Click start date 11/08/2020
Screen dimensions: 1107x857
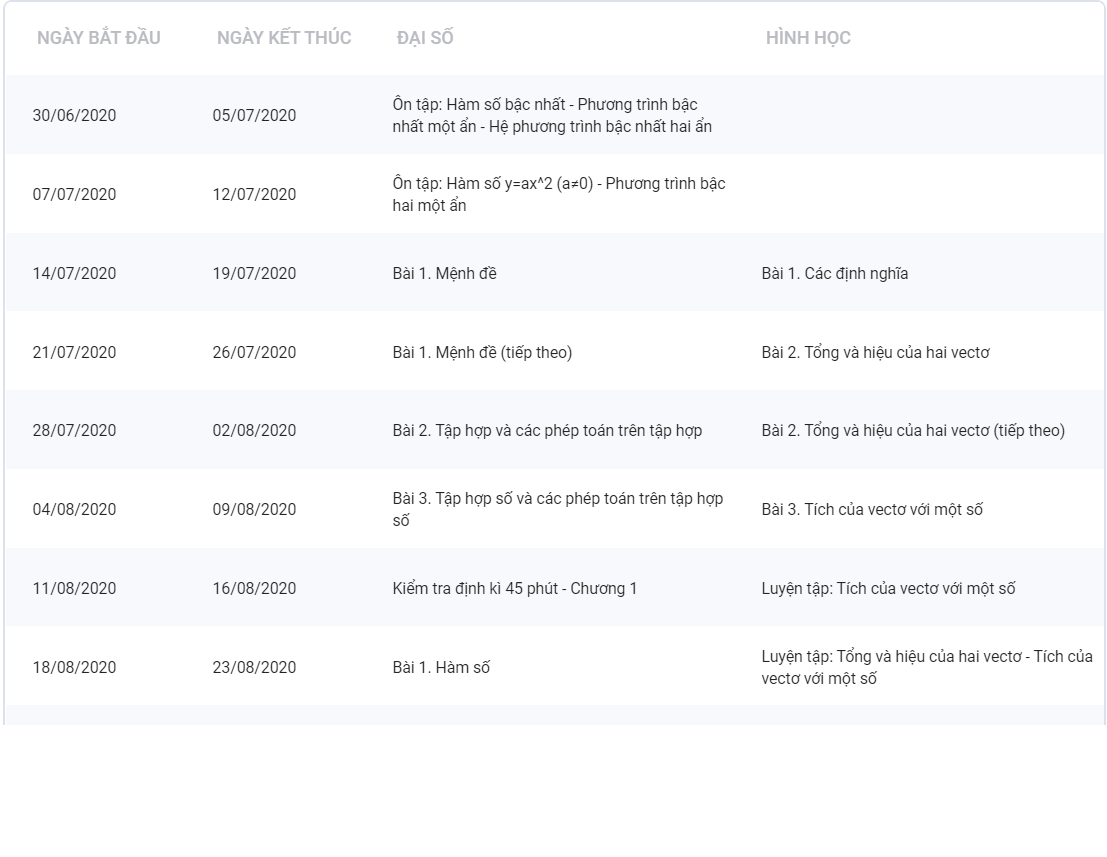coord(74,589)
